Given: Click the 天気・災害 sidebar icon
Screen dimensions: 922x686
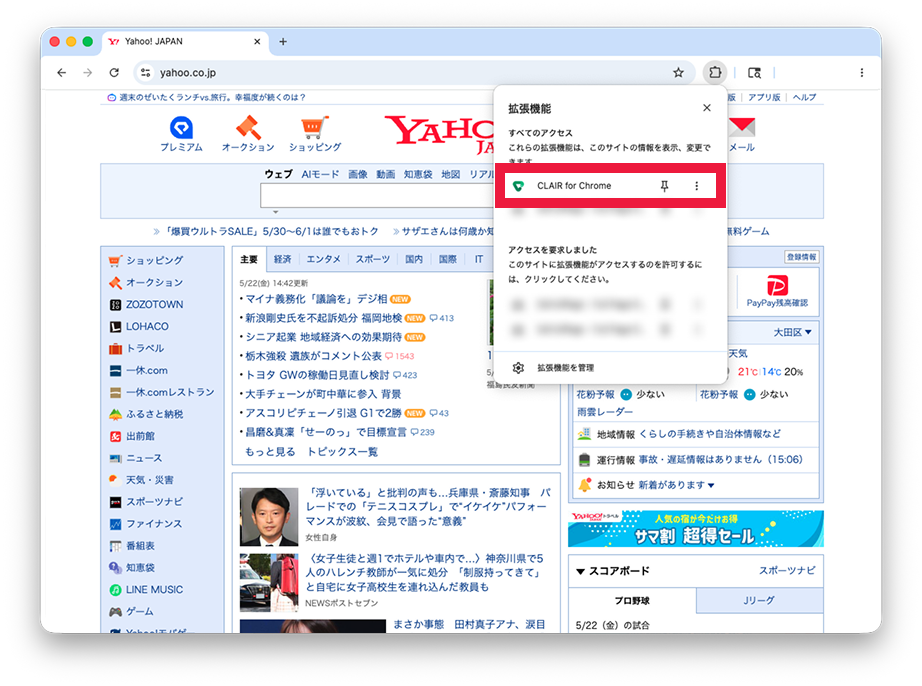Looking at the screenshot, I should (x=115, y=480).
